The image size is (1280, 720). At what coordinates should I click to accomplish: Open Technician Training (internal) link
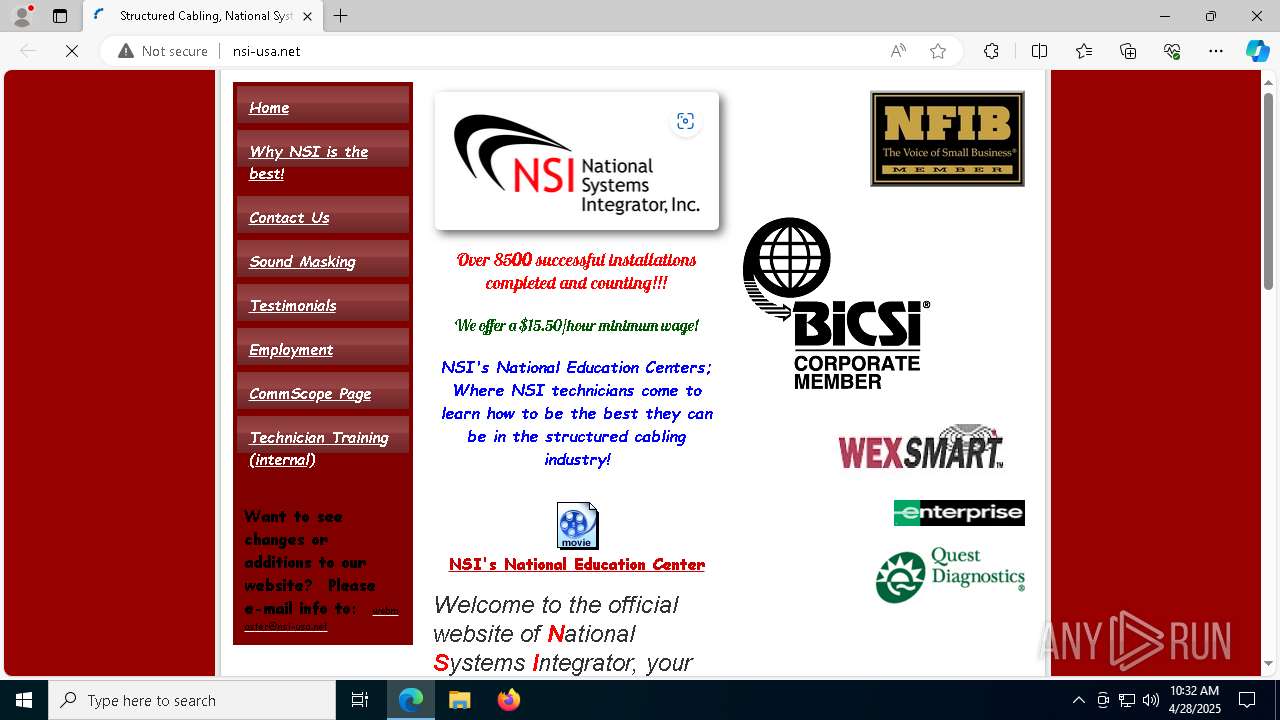coord(319,448)
